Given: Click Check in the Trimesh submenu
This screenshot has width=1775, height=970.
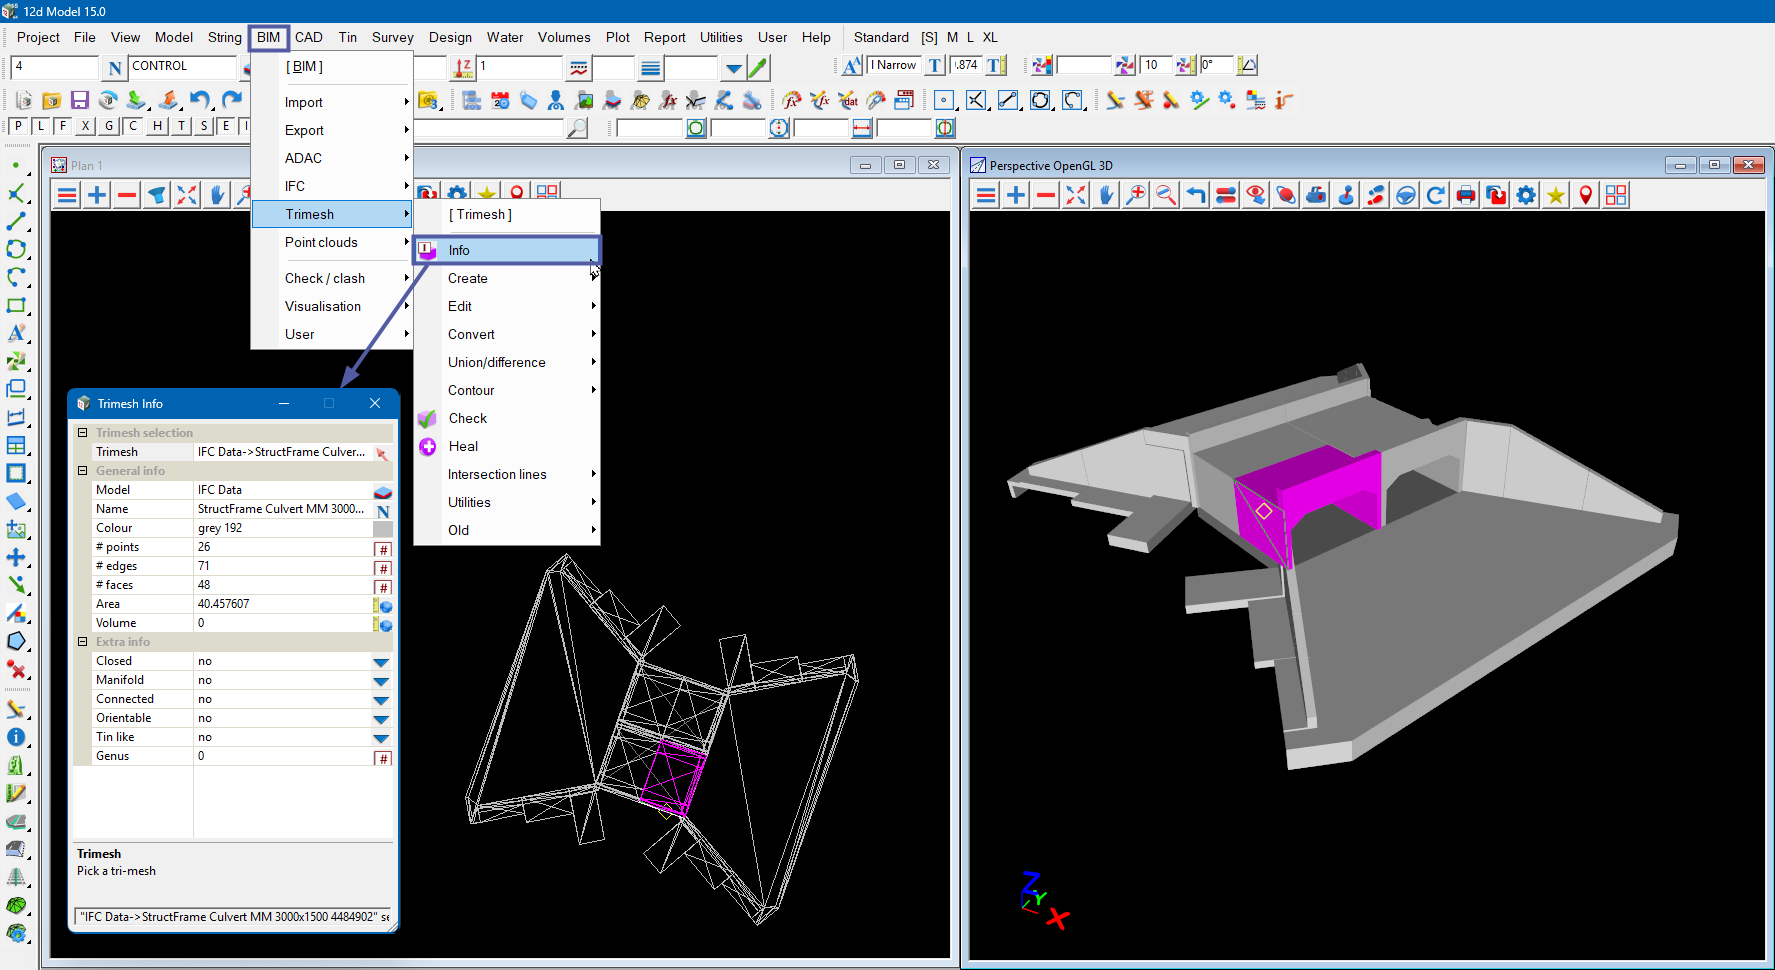Looking at the screenshot, I should point(467,419).
